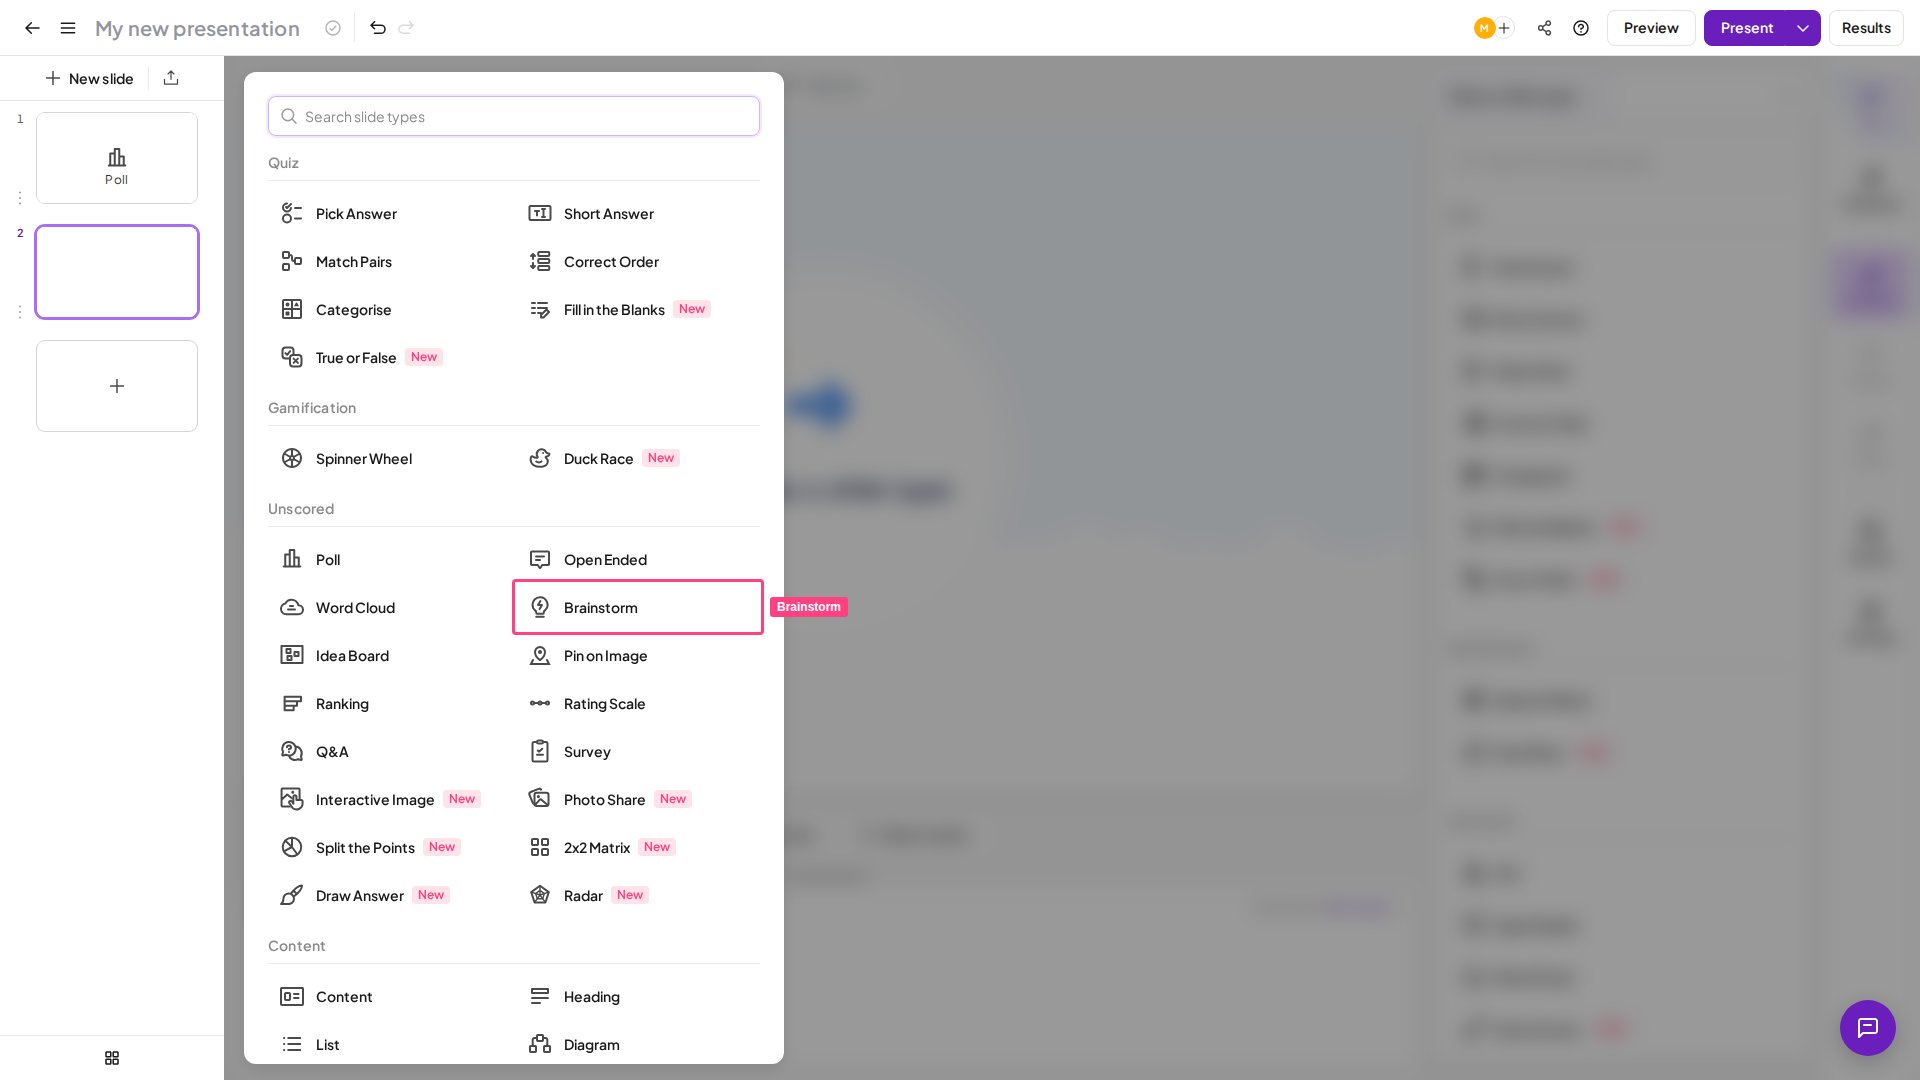Select Correct Order quiz type
Viewport: 1920px width, 1080px height.
tap(637, 262)
